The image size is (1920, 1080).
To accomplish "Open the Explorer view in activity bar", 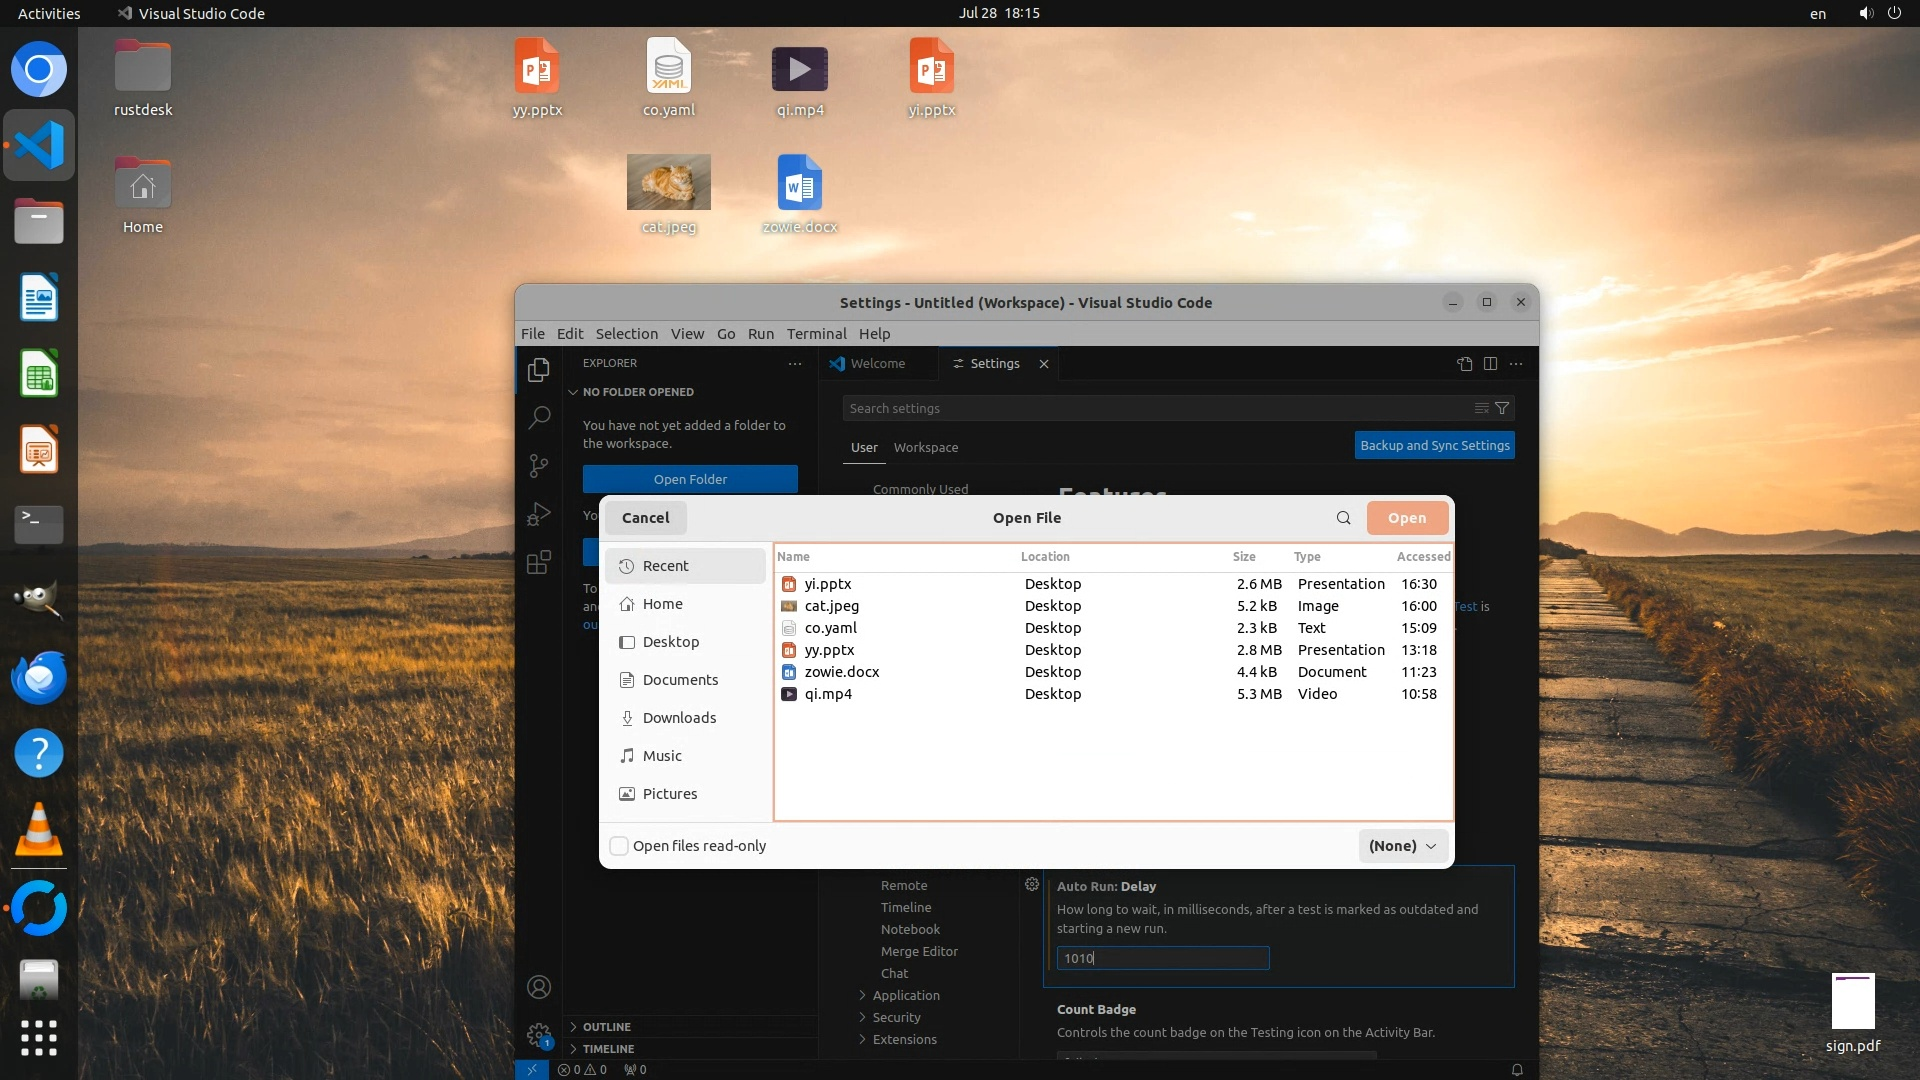I will 539,370.
